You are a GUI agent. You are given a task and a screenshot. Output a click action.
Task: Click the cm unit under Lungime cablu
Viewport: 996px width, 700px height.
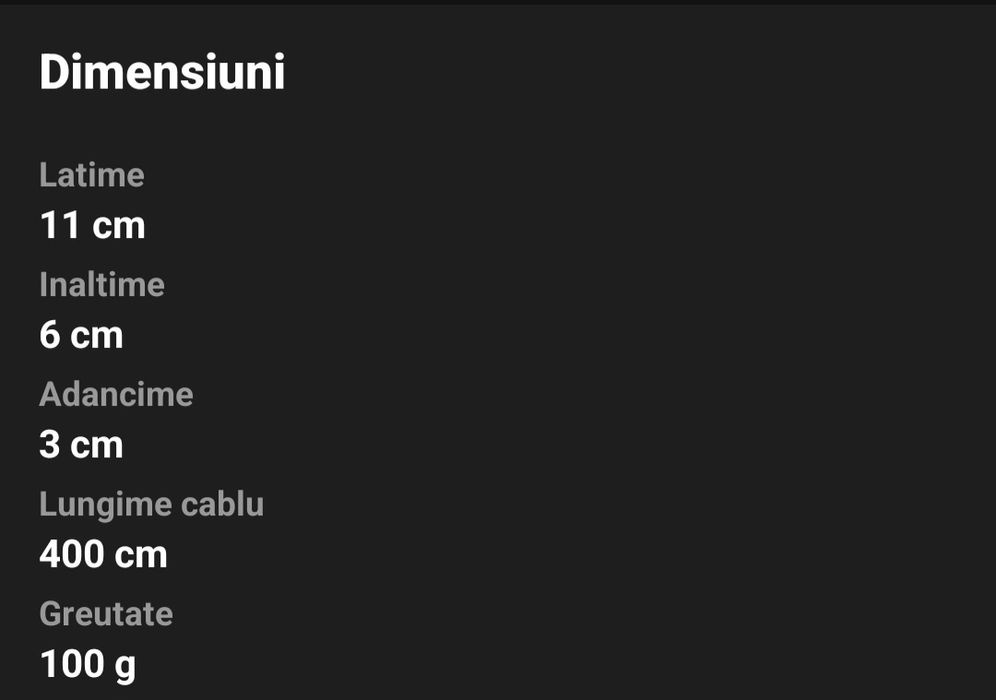click(141, 554)
